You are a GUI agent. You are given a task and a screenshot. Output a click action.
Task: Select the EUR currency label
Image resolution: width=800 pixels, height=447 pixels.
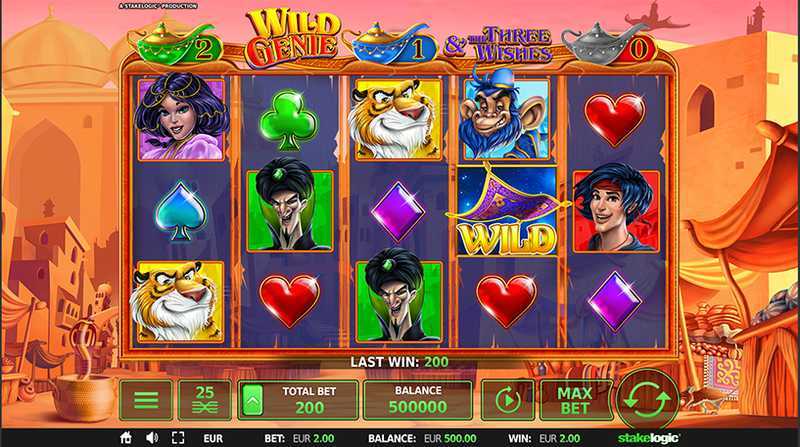(213, 438)
